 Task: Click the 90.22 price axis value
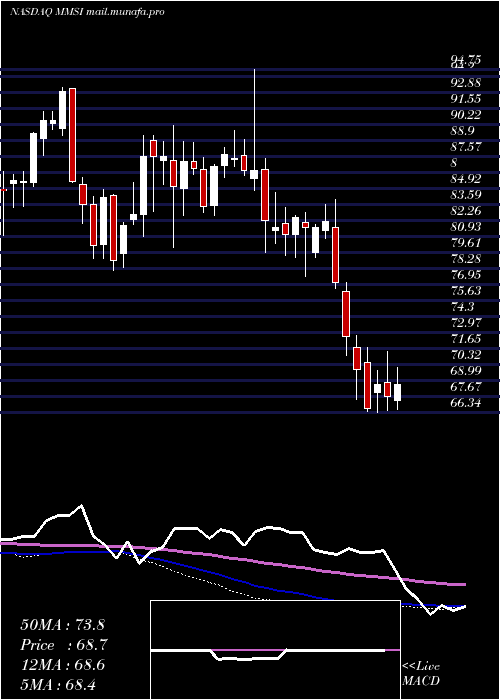tap(466, 115)
